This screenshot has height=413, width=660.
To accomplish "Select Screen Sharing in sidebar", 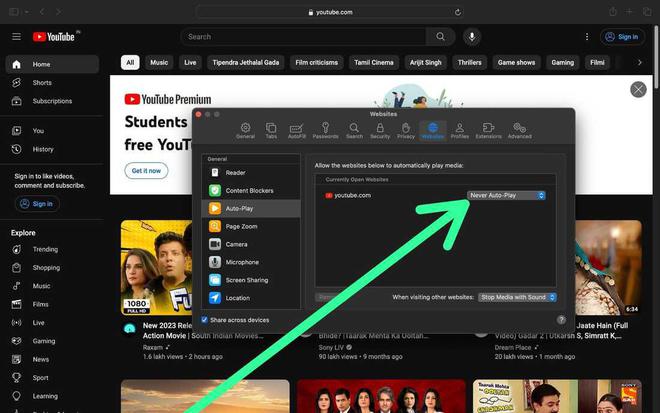I will tap(251, 280).
